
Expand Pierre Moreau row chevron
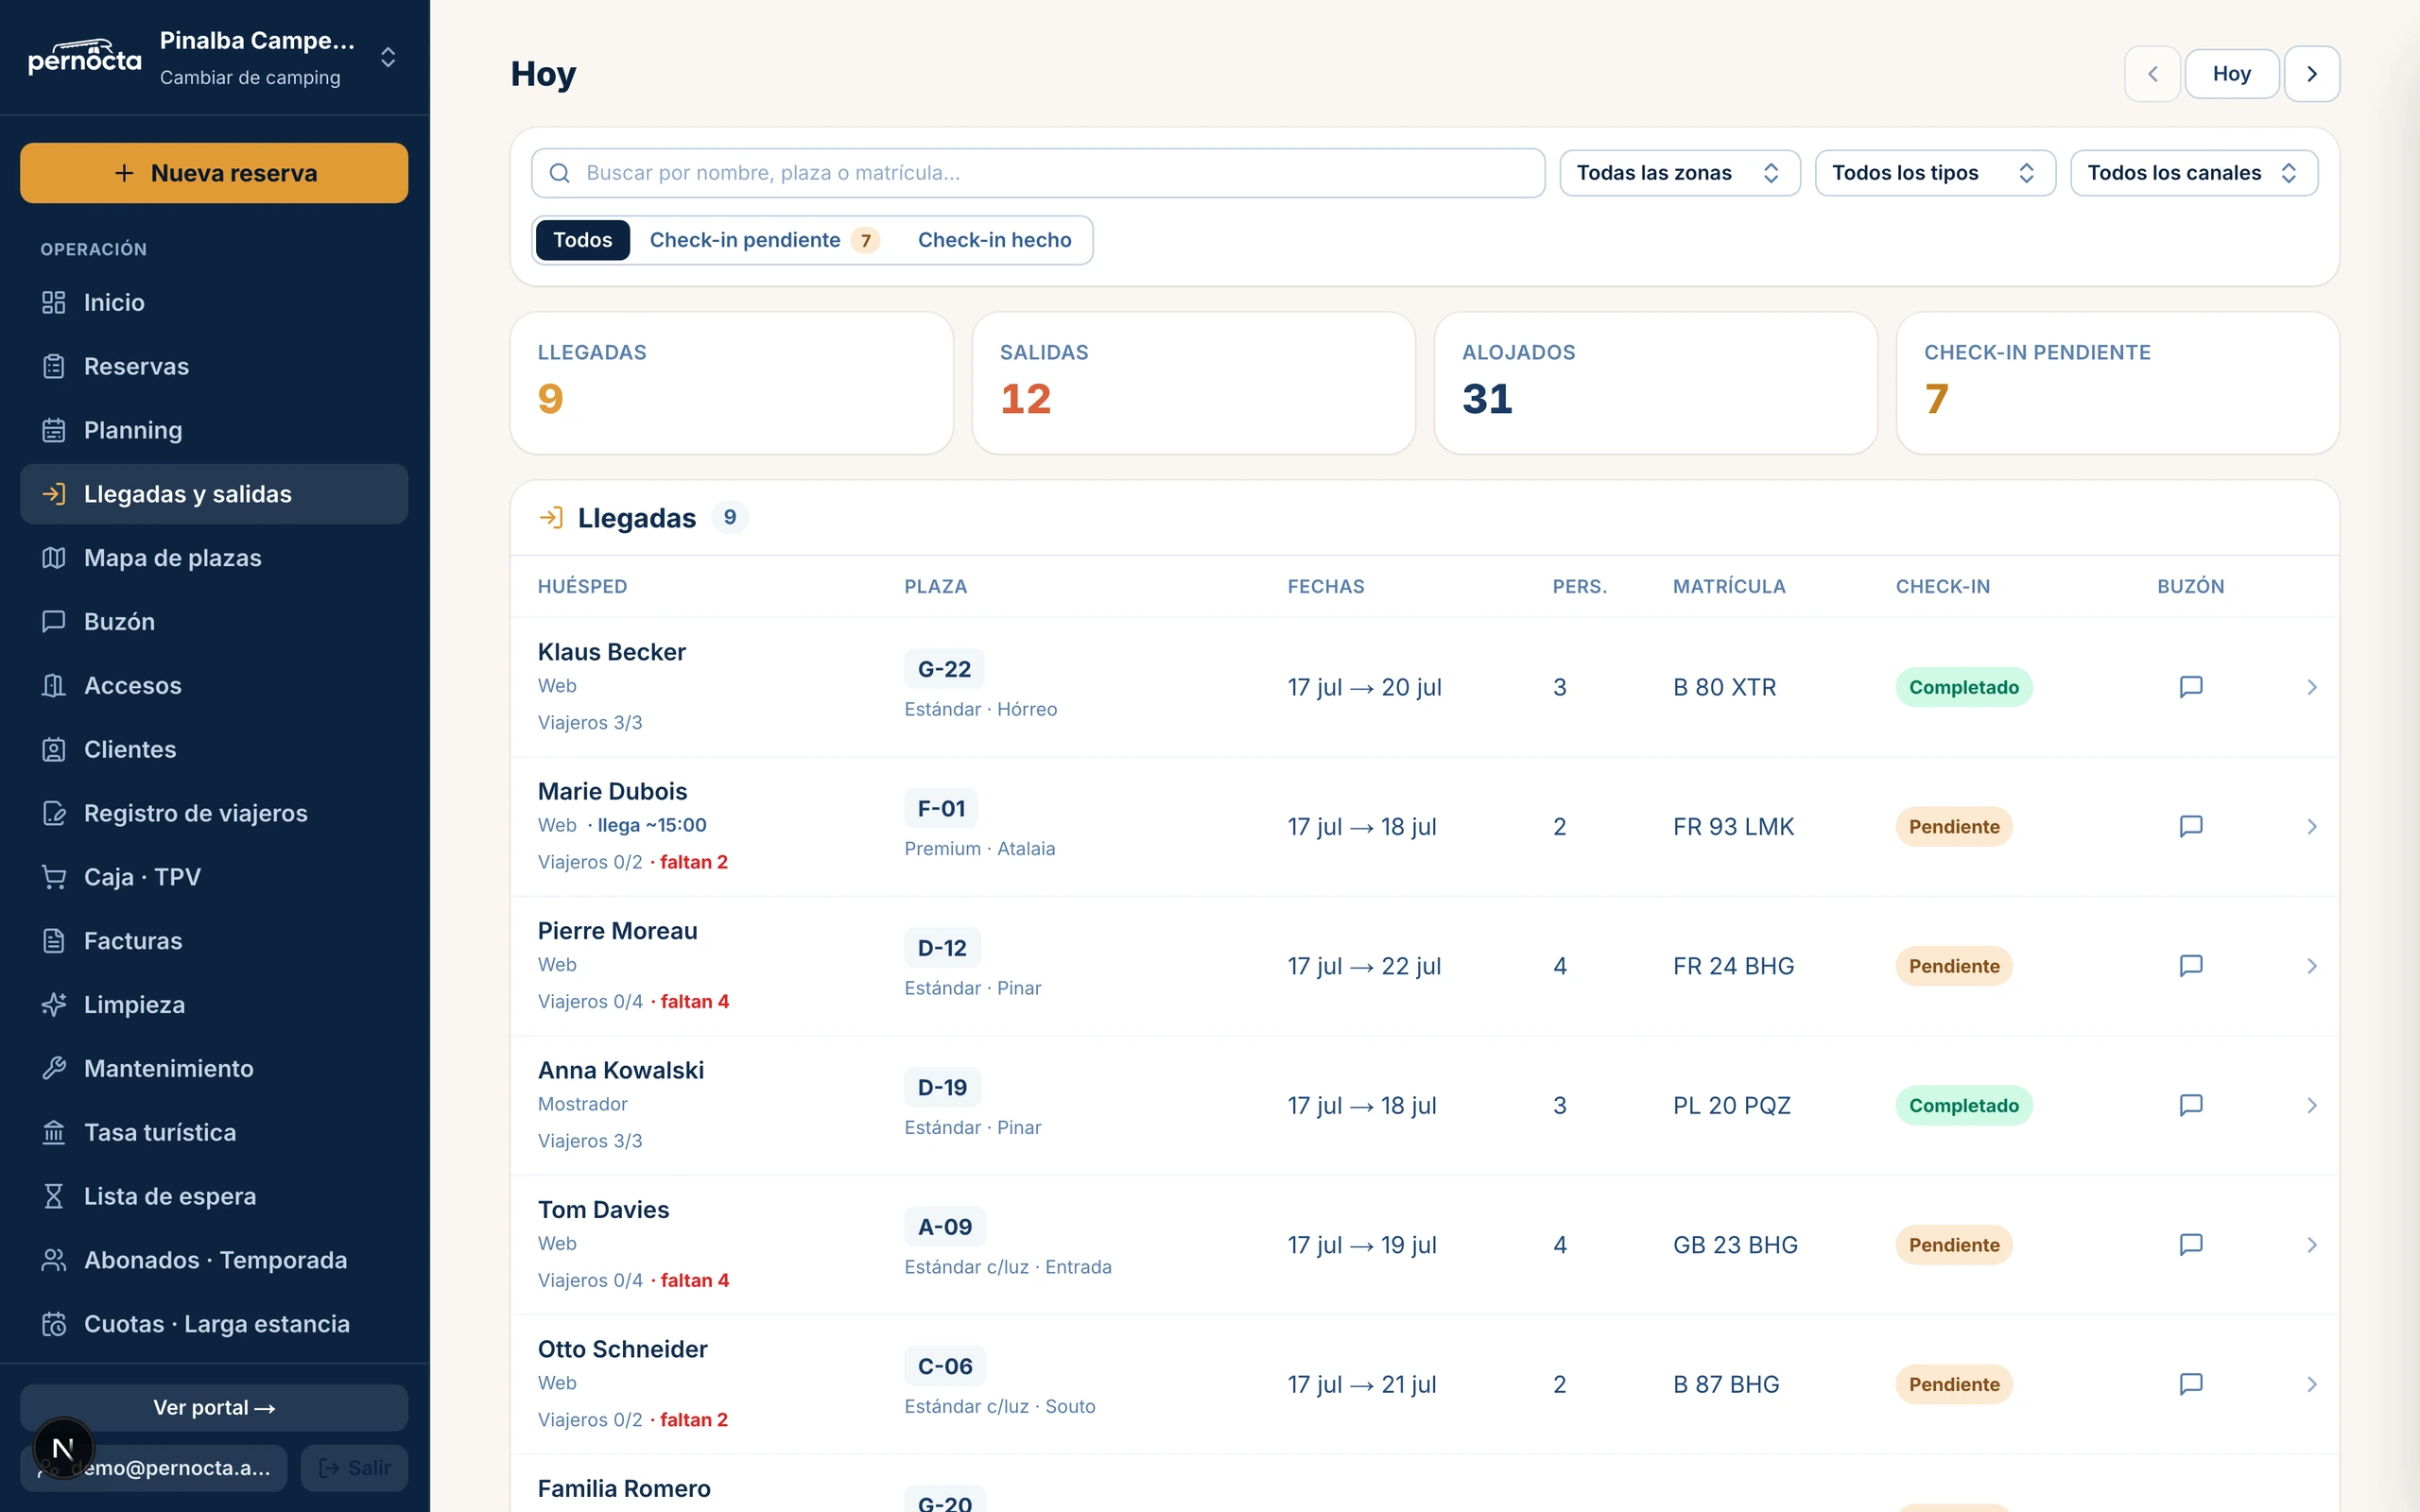coord(2312,966)
